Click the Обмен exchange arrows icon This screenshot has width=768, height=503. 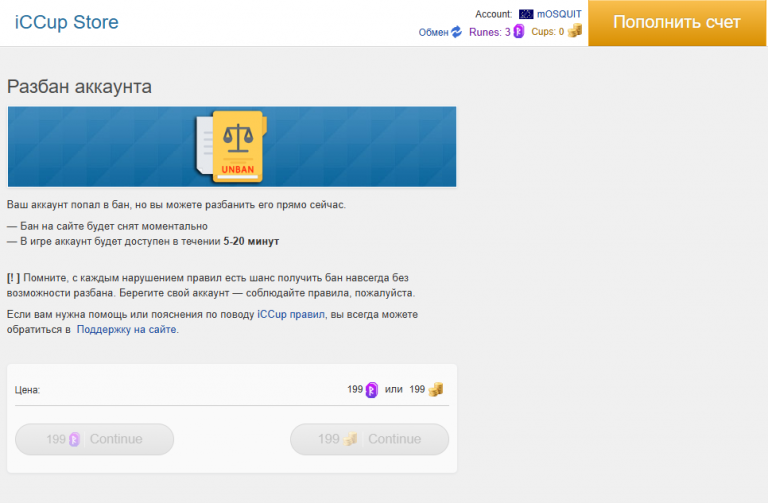click(x=456, y=32)
